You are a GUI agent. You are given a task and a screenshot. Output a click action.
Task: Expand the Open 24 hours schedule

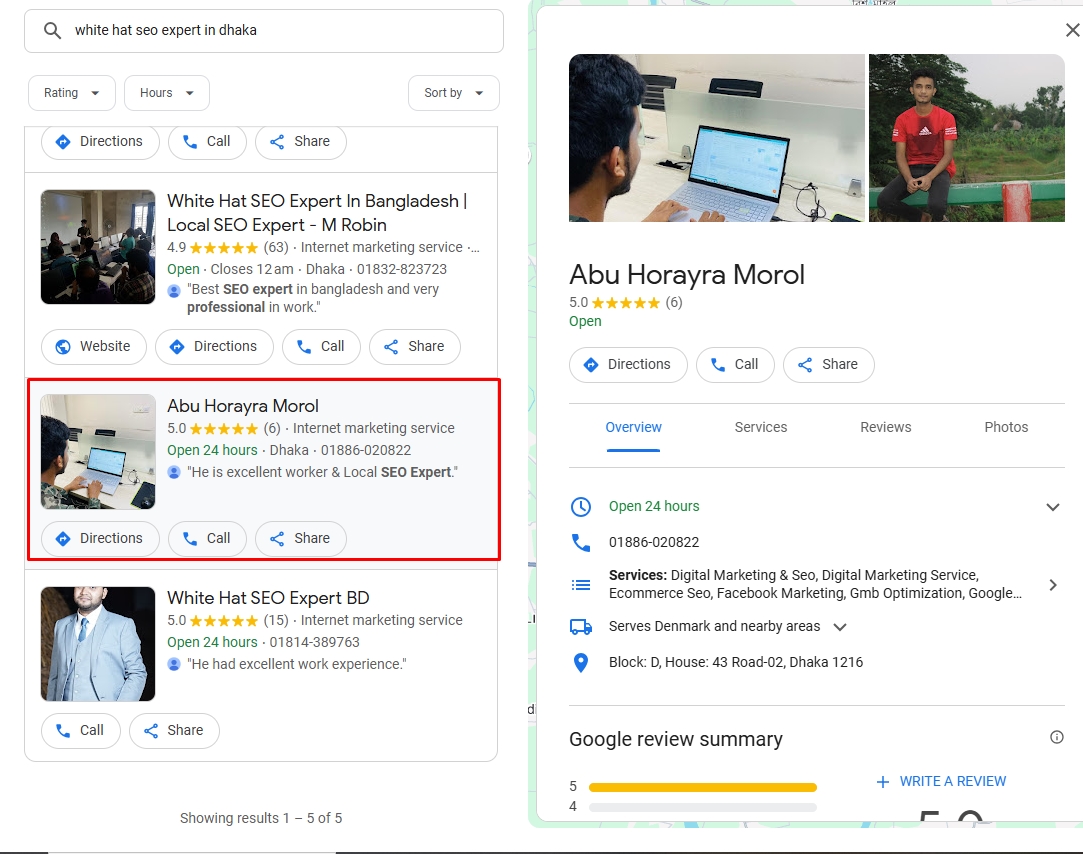[x=1052, y=507]
